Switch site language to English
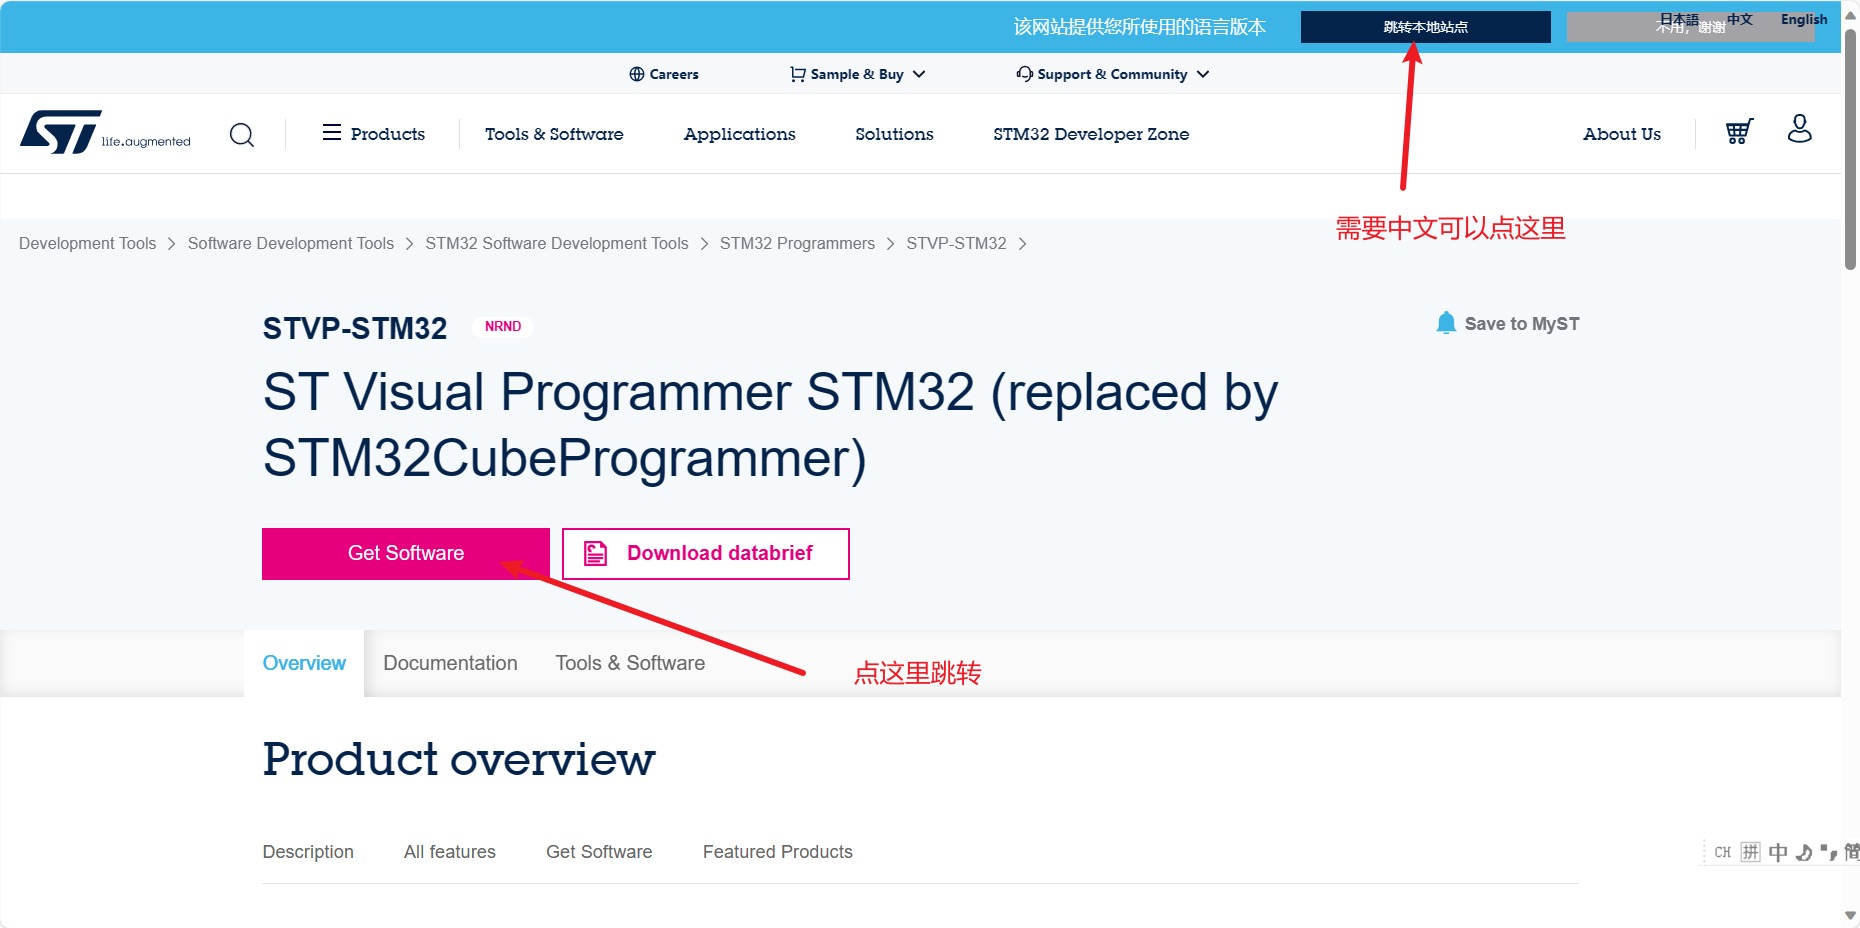Viewport: 1860px width, 928px height. (1804, 19)
